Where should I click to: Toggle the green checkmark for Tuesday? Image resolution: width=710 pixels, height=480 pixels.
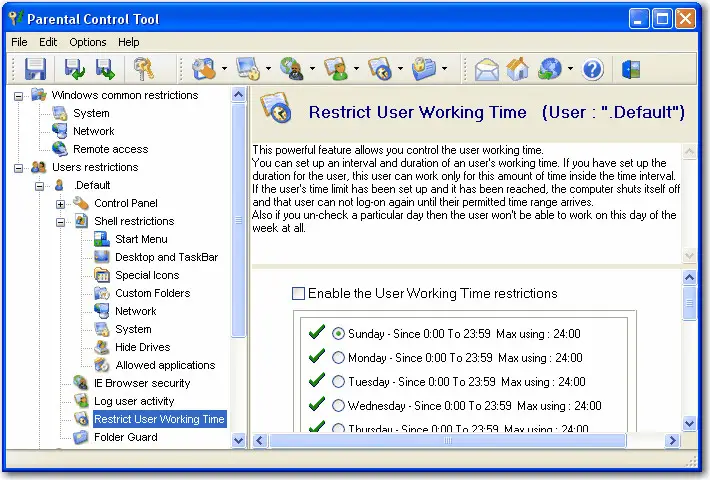click(317, 380)
